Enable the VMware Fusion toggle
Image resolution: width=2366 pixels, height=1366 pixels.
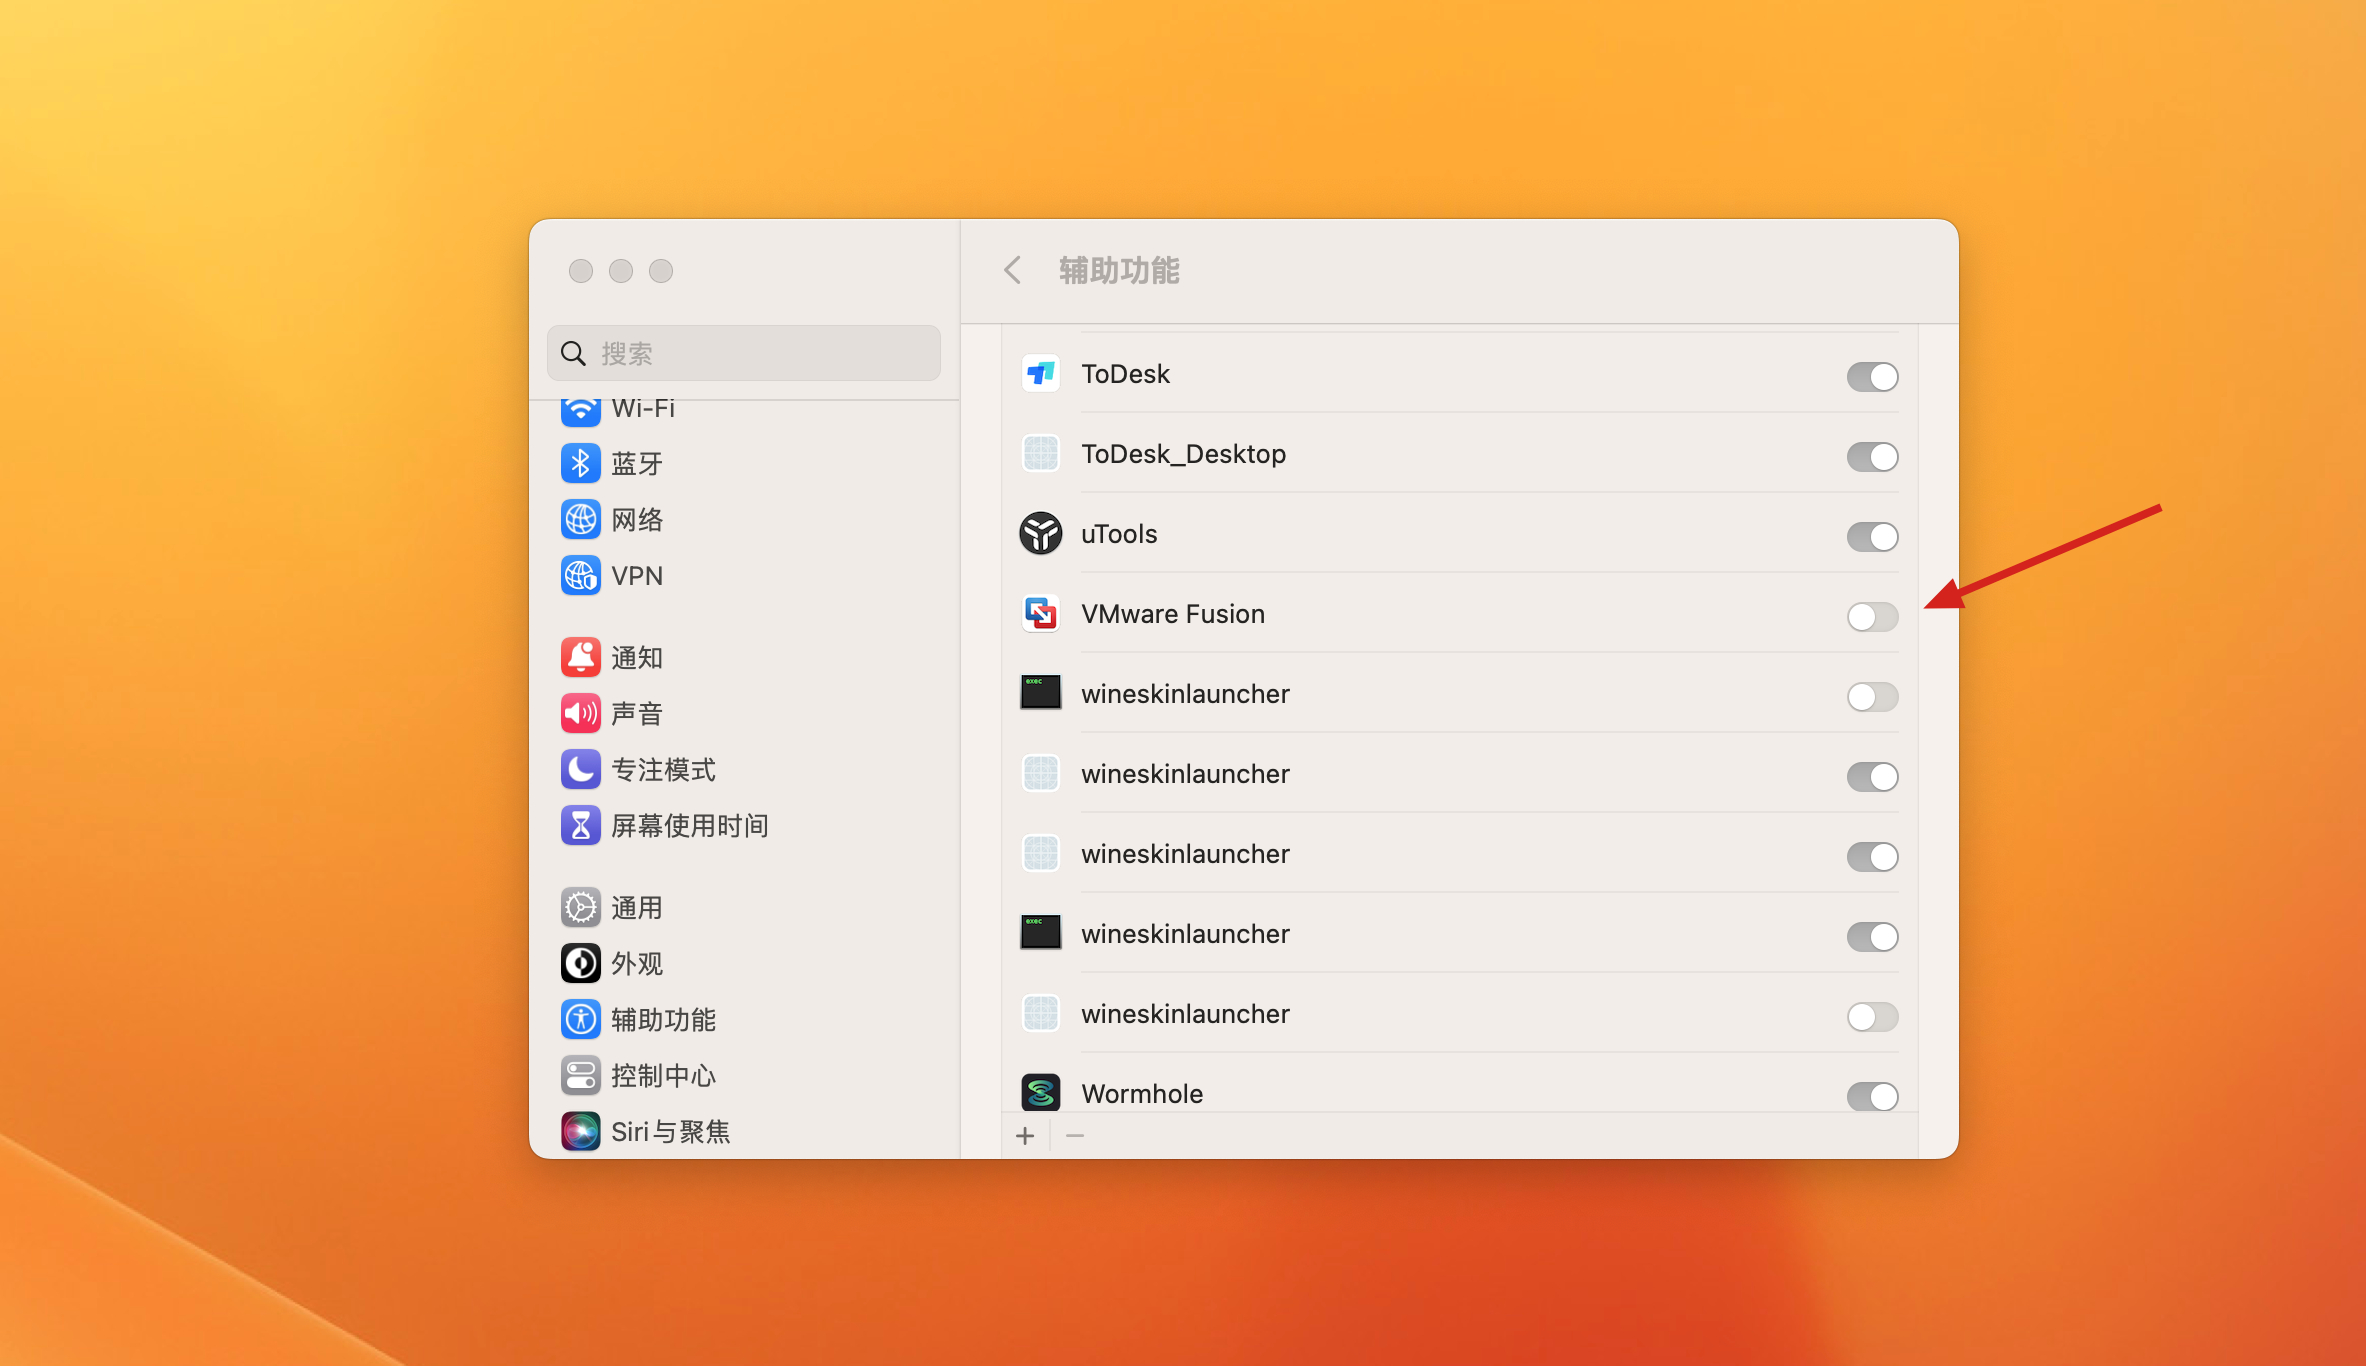[1871, 617]
